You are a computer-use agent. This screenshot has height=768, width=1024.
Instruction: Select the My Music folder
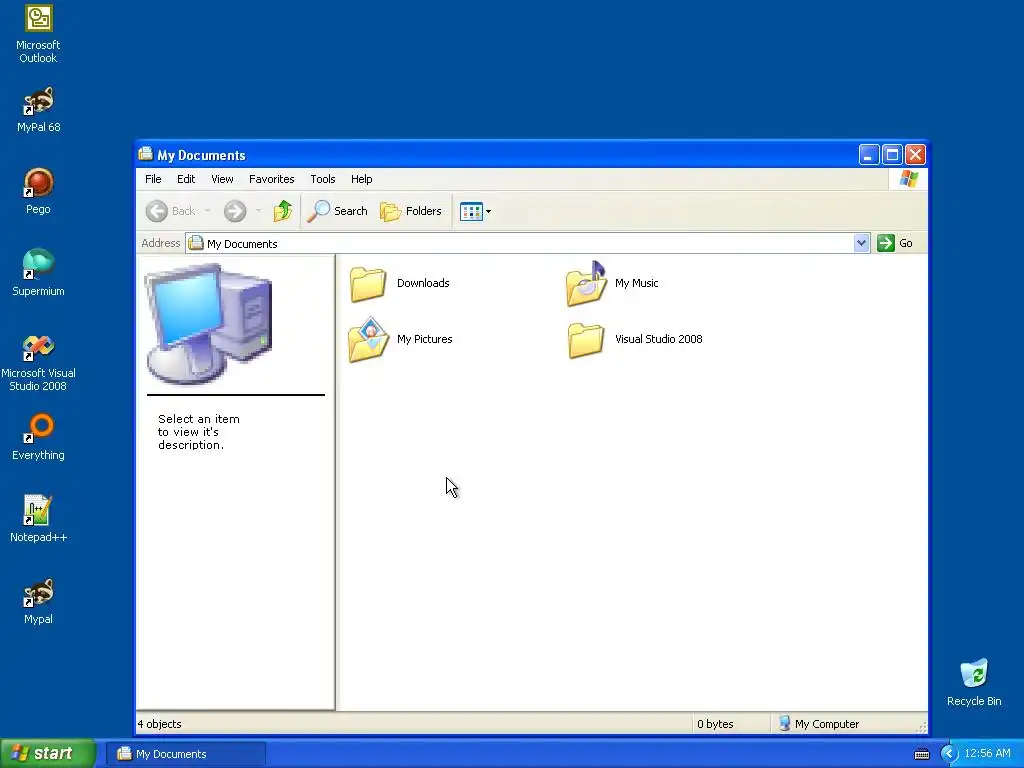pyautogui.click(x=612, y=283)
